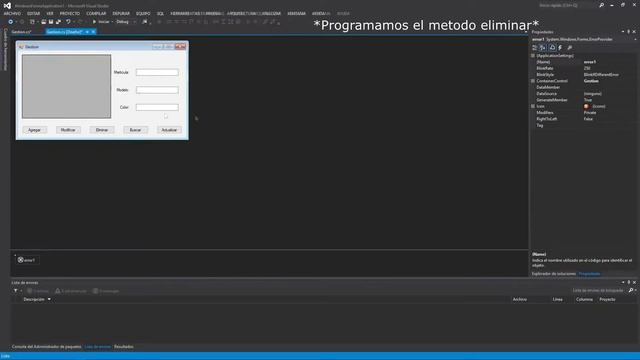Start debugging with the Iniciar play icon

click(94, 22)
